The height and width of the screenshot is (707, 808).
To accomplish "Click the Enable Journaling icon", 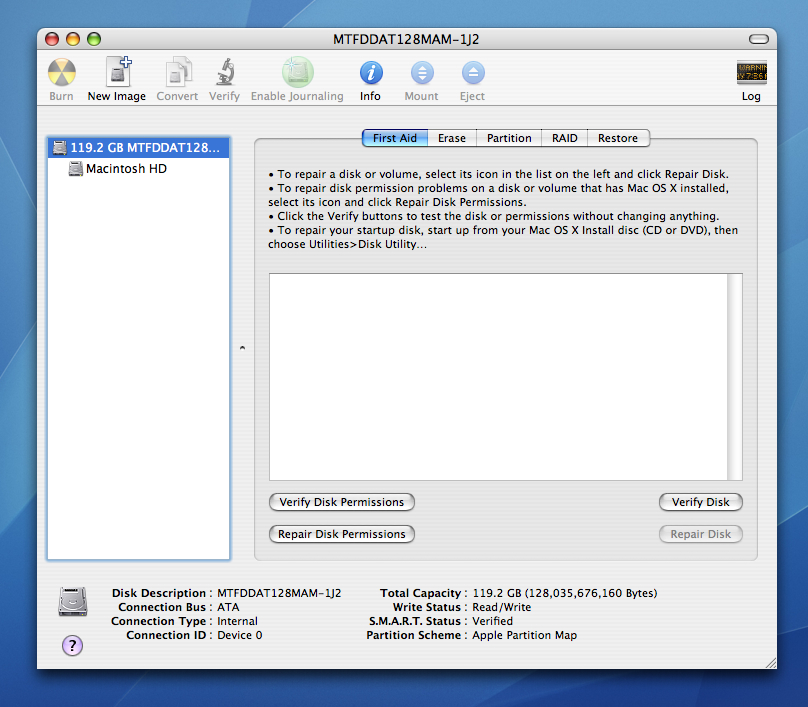I will pyautogui.click(x=297, y=72).
